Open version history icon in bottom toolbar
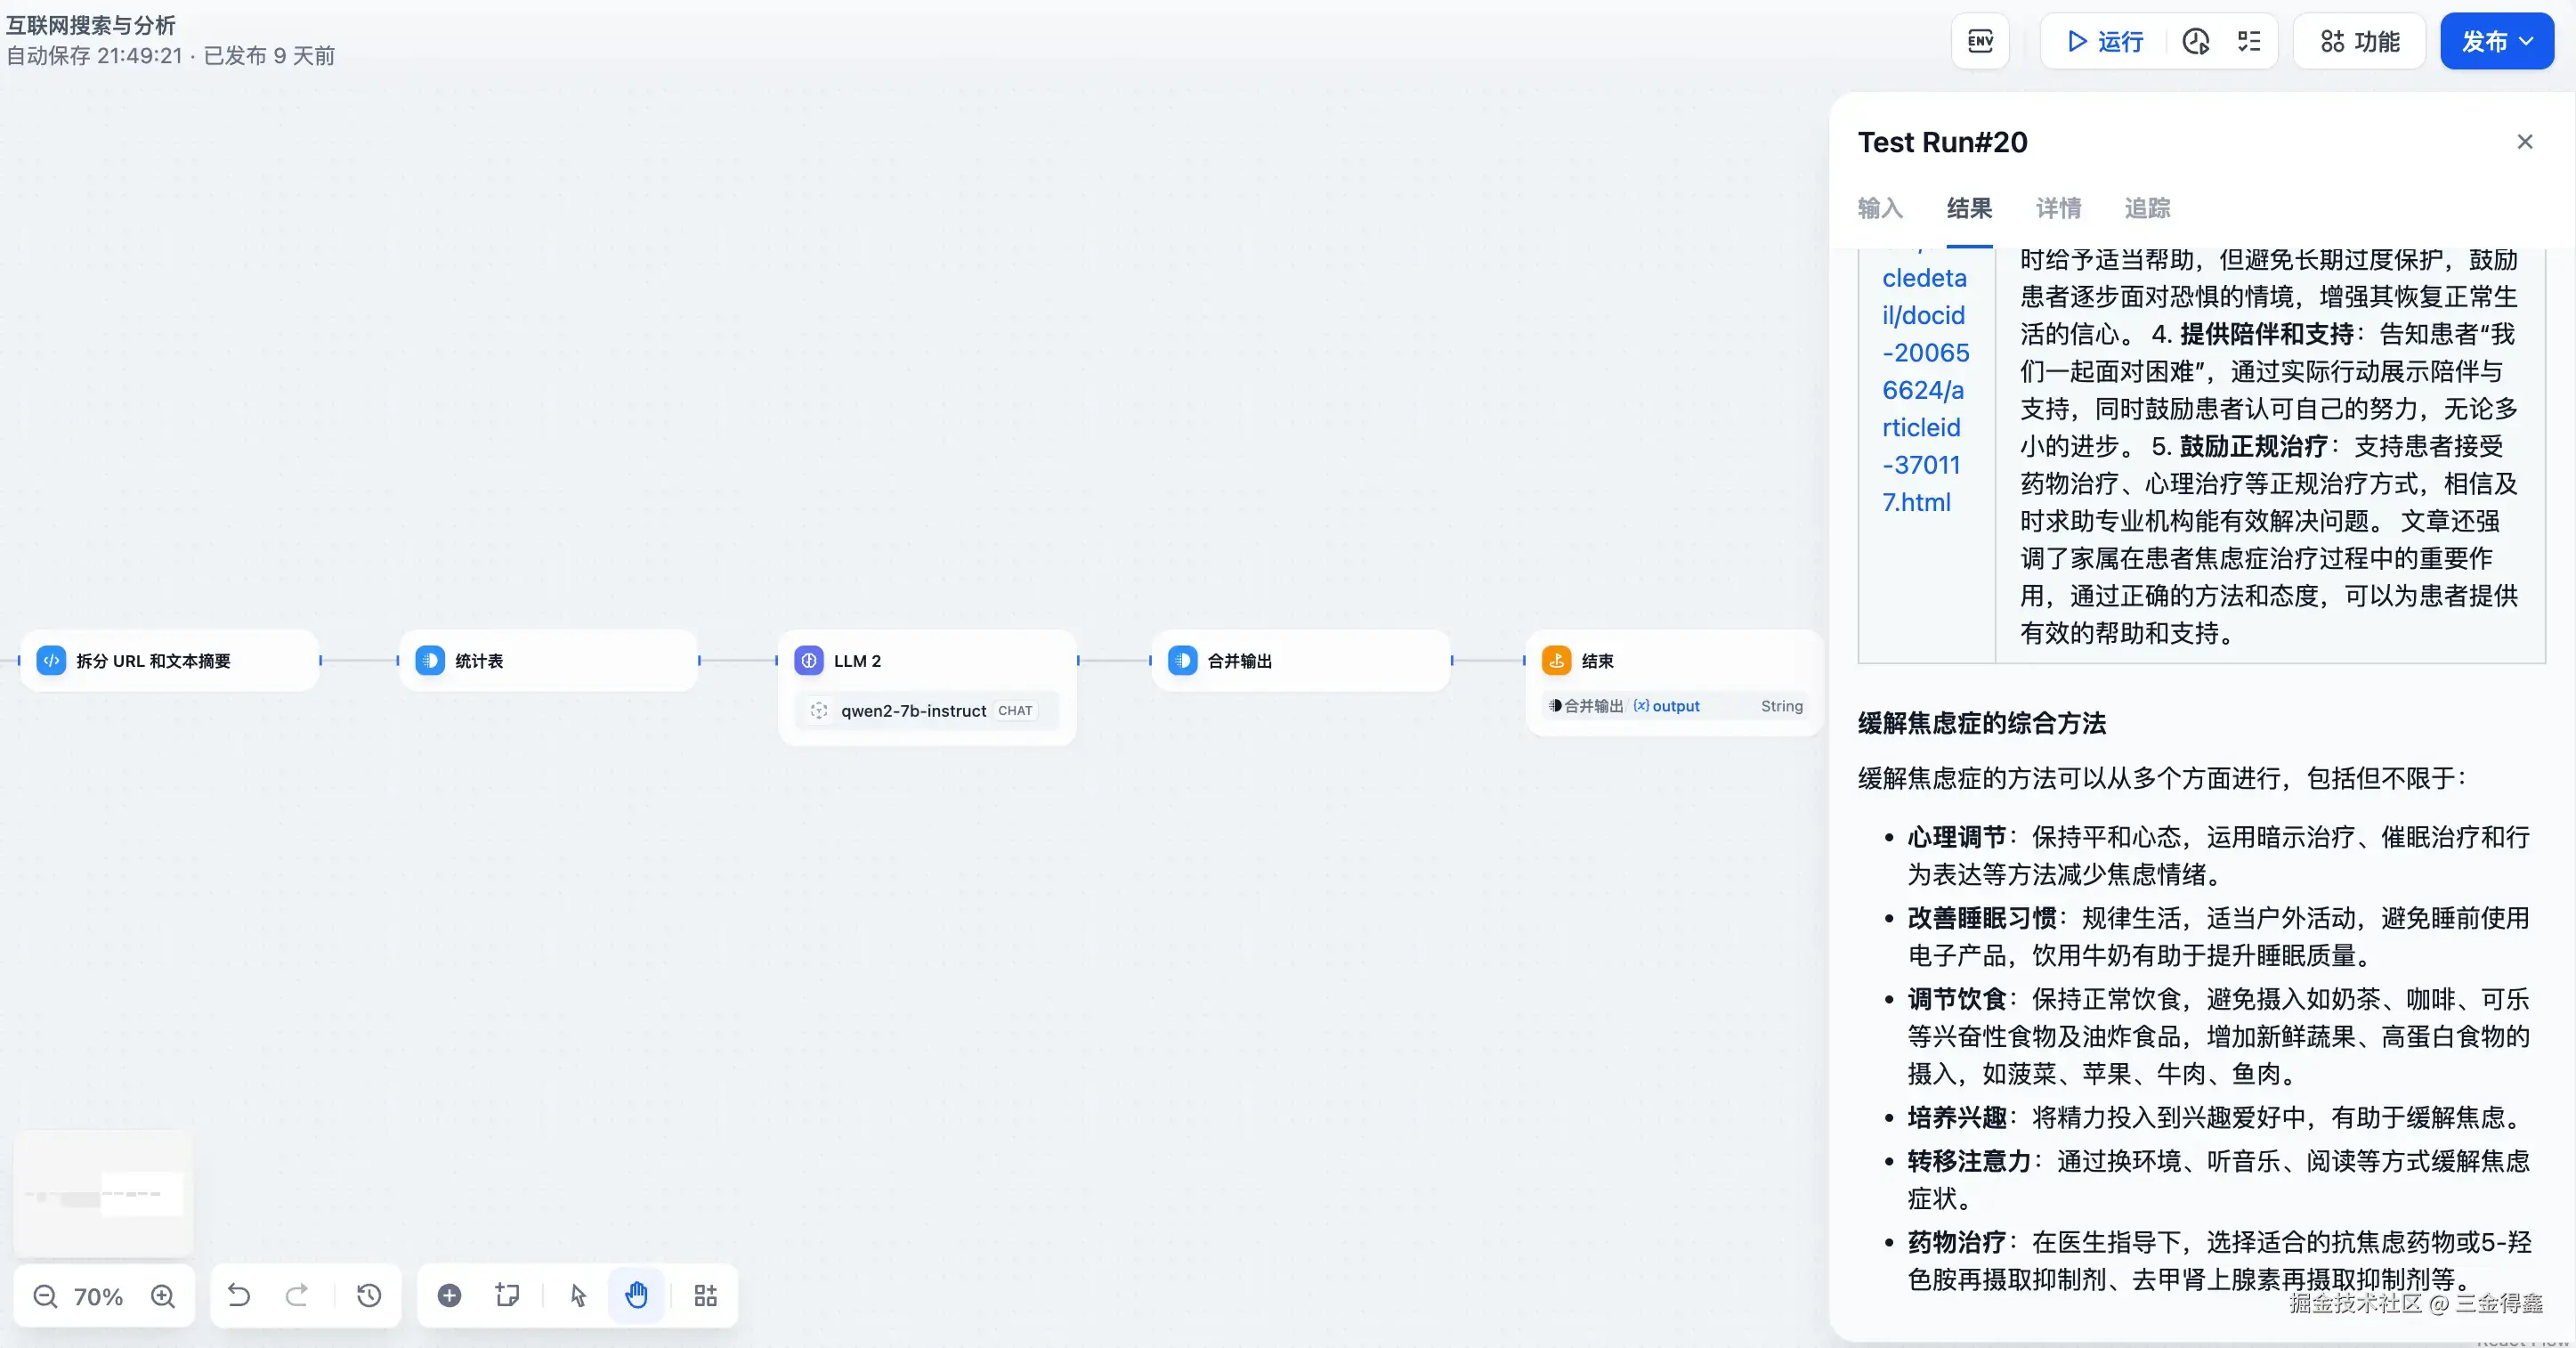 pos(369,1296)
